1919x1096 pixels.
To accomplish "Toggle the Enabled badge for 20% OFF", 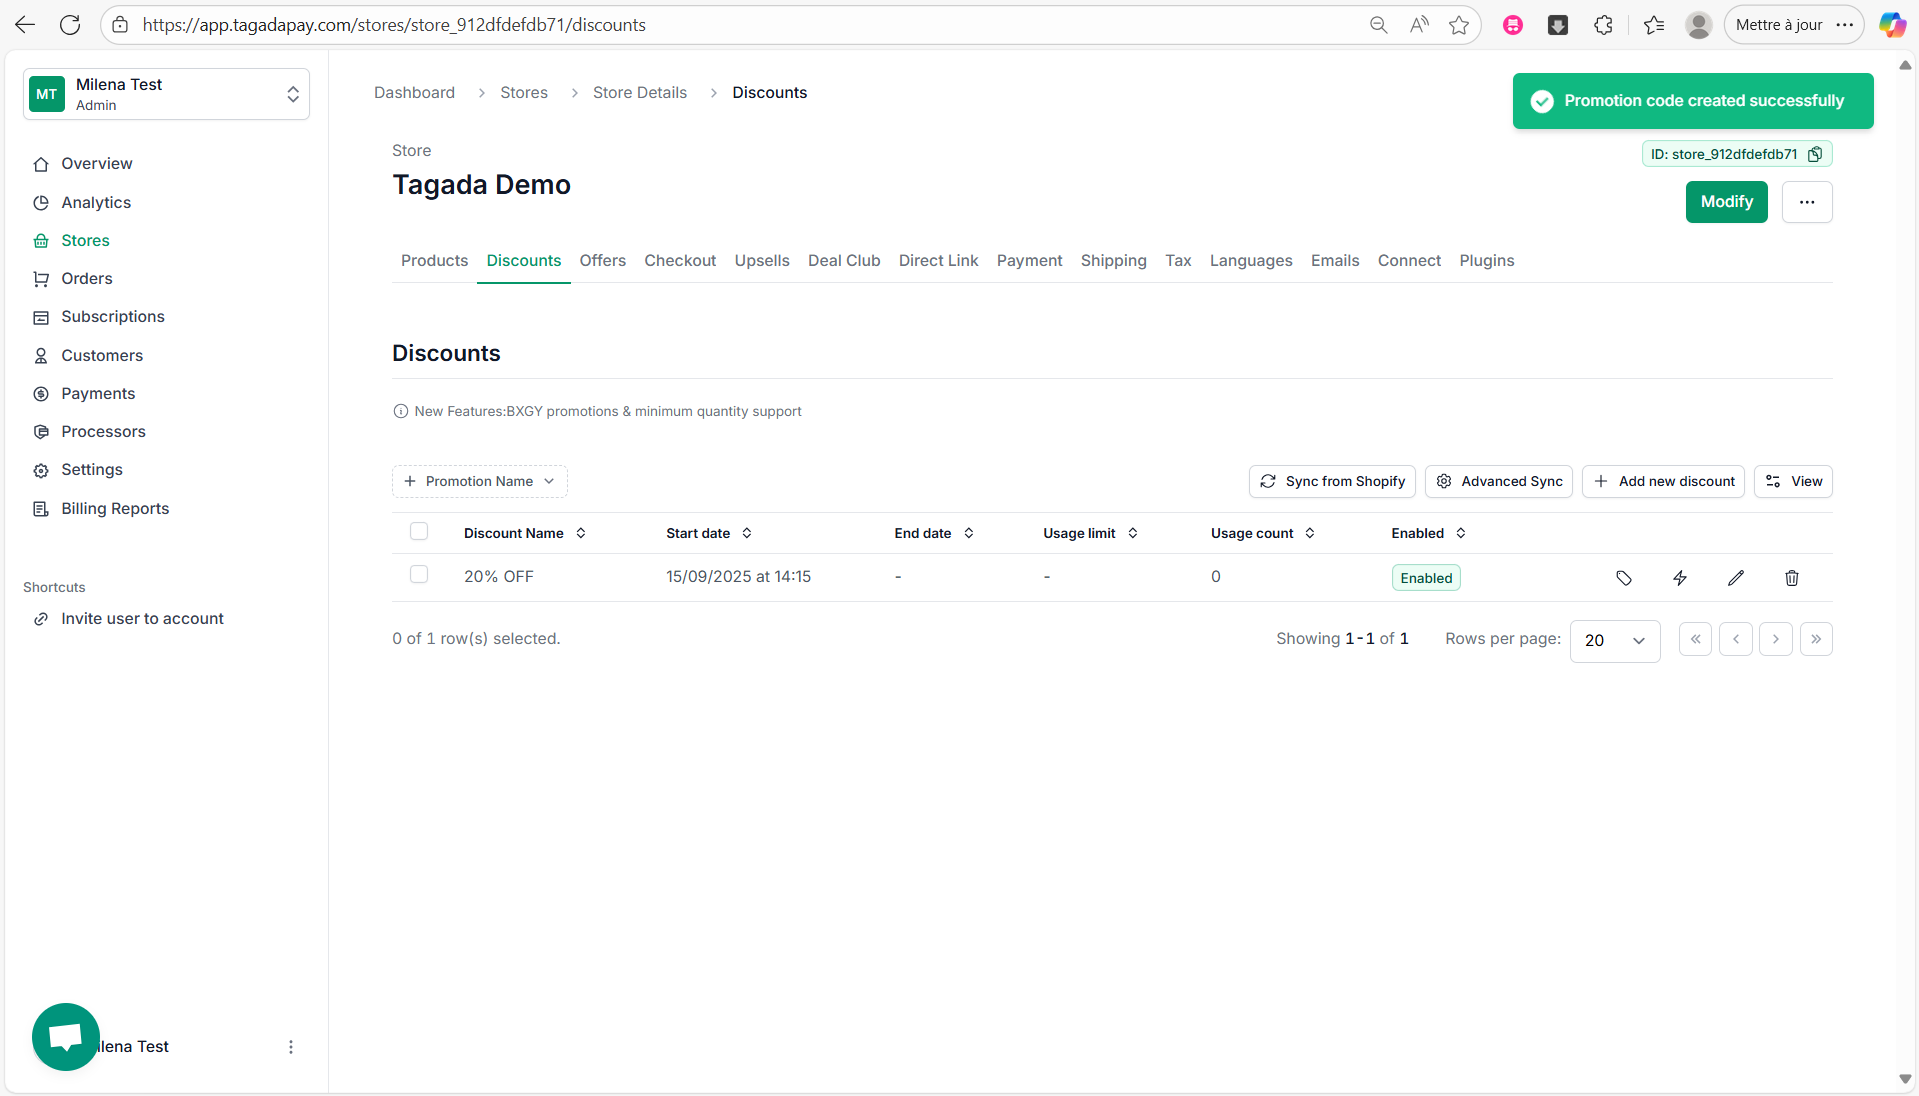I will click(x=1426, y=578).
